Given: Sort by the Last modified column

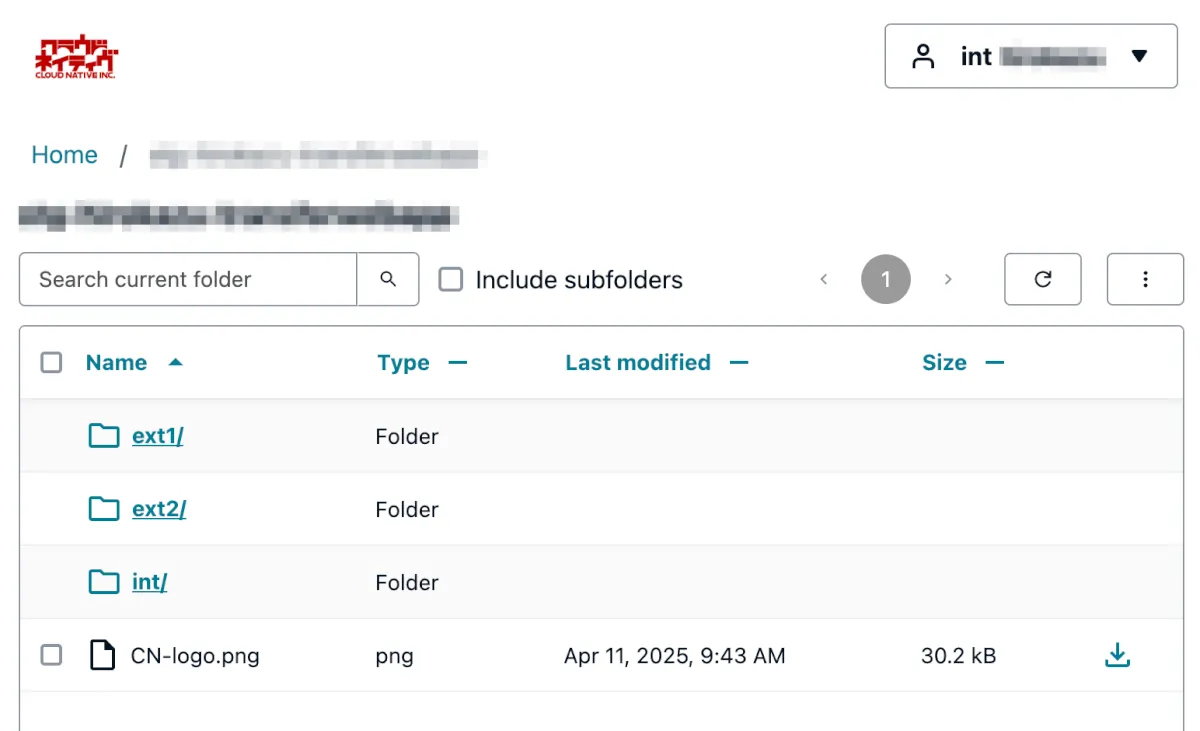Looking at the screenshot, I should [x=638, y=363].
